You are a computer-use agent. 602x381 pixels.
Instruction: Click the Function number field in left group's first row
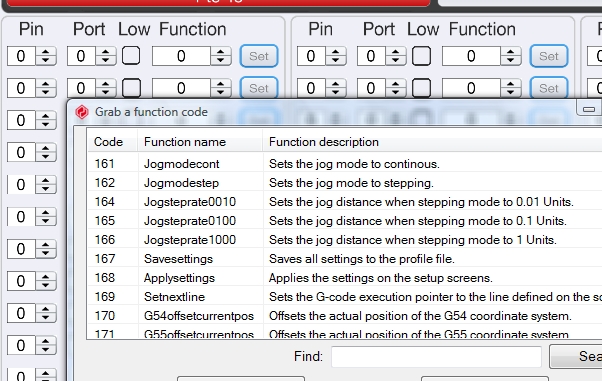click(x=181, y=56)
